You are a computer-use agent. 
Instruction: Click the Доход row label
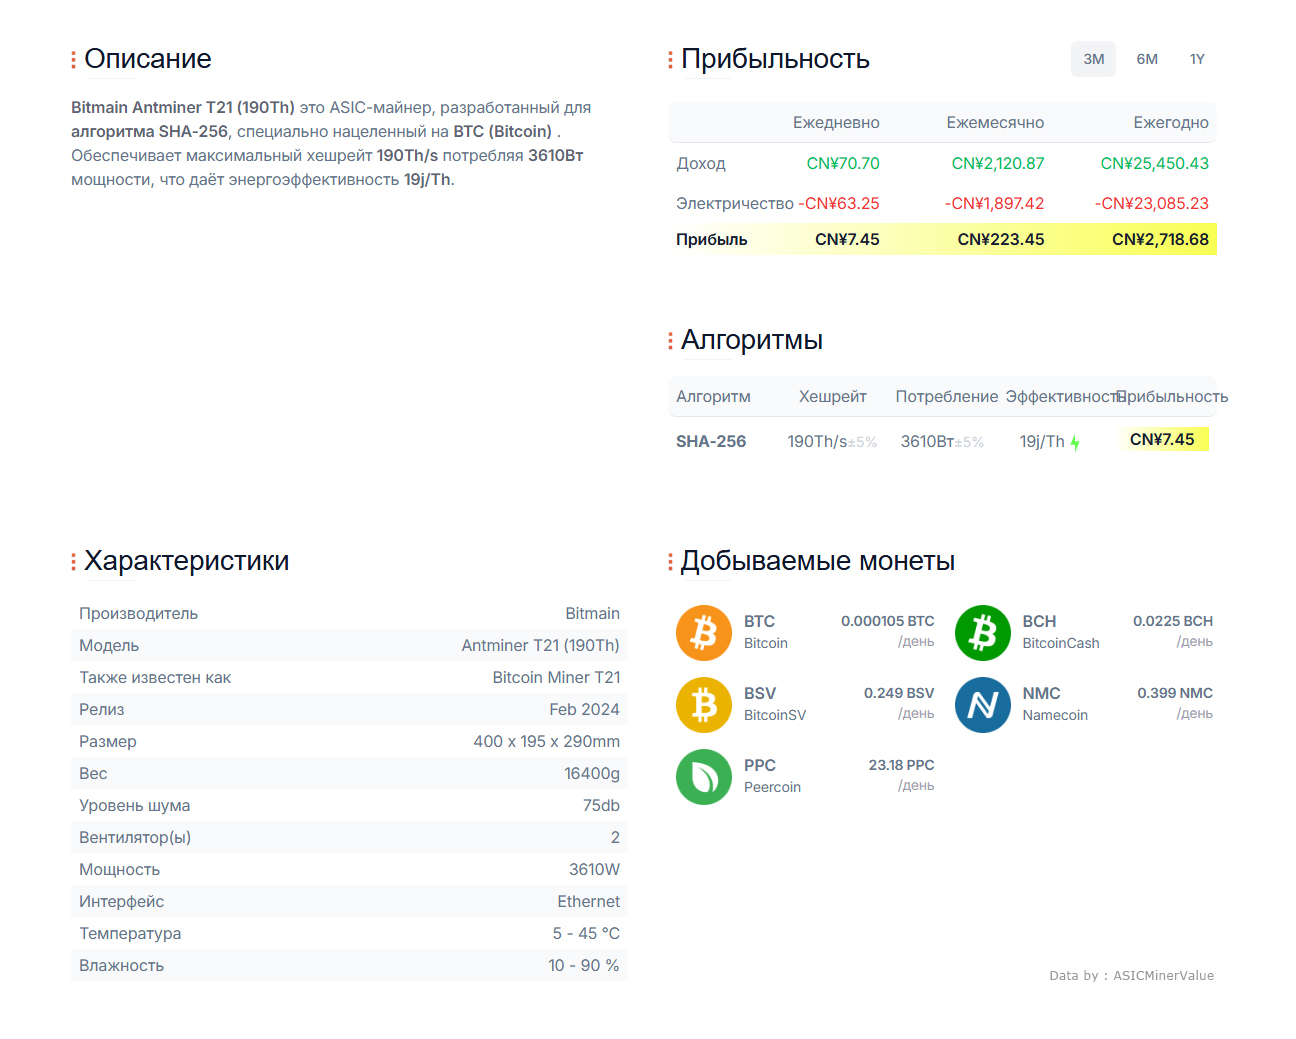click(701, 163)
